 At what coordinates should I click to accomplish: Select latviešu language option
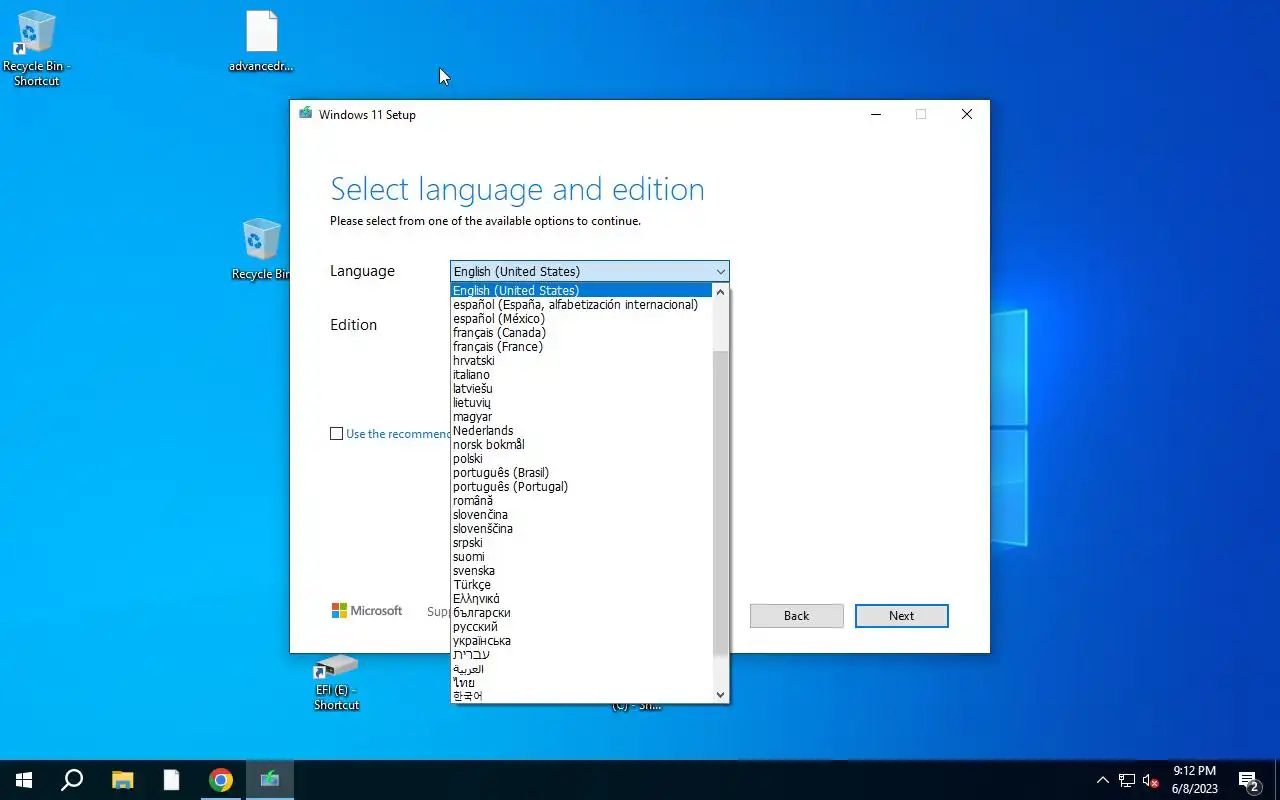pyautogui.click(x=581, y=388)
